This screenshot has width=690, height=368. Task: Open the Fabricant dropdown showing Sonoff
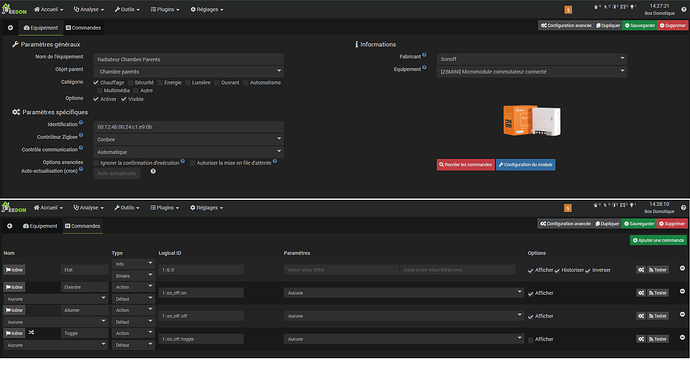(532, 59)
